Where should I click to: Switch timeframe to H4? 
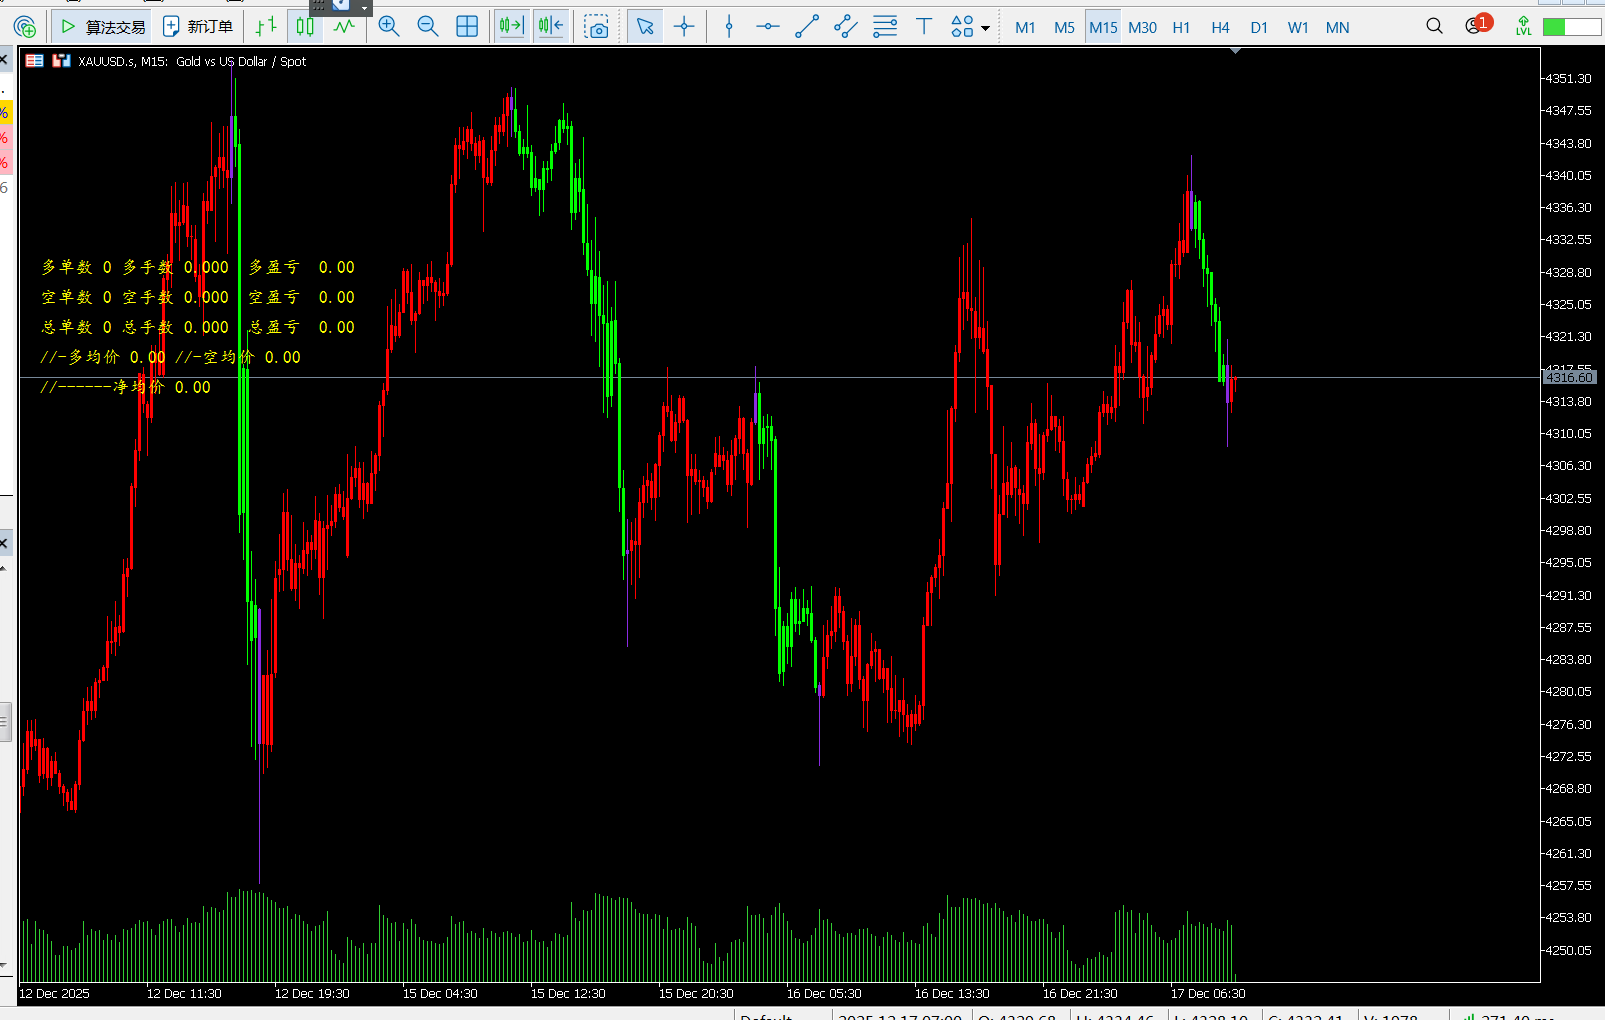(x=1220, y=28)
